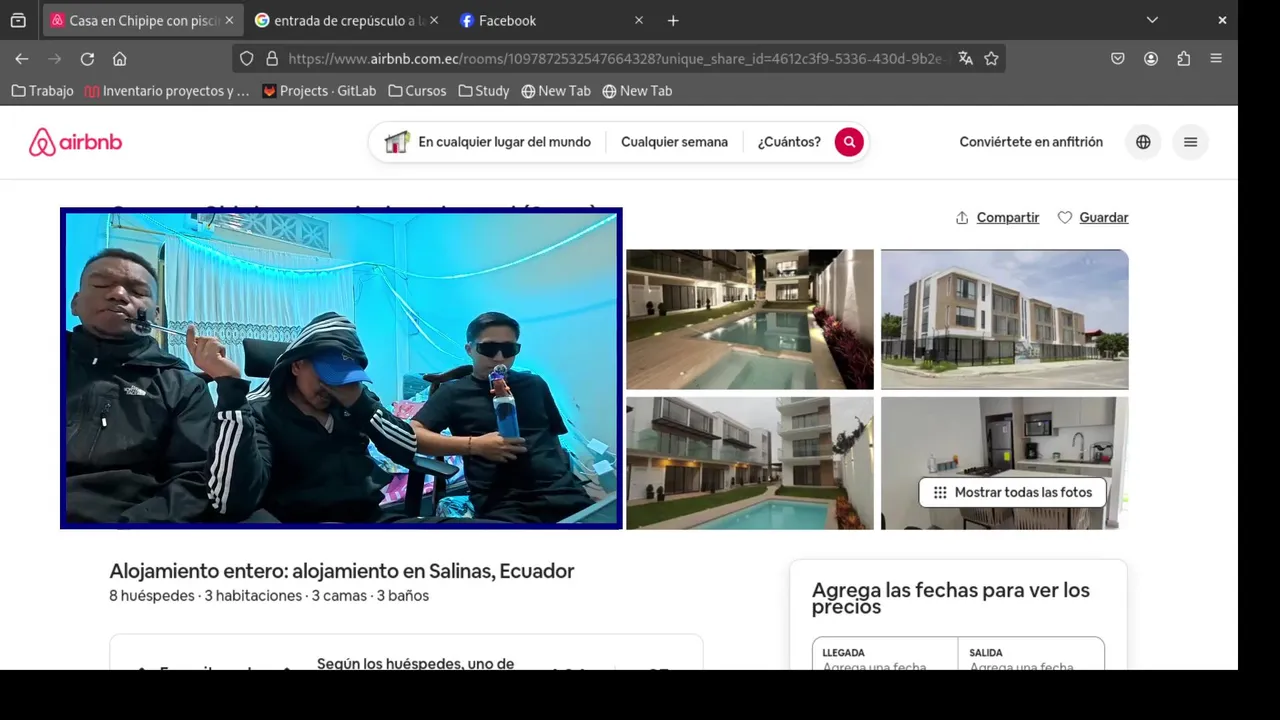The image size is (1280, 720).
Task: Open the 'Projects · GitLab' bookmark
Action: pyautogui.click(x=319, y=91)
